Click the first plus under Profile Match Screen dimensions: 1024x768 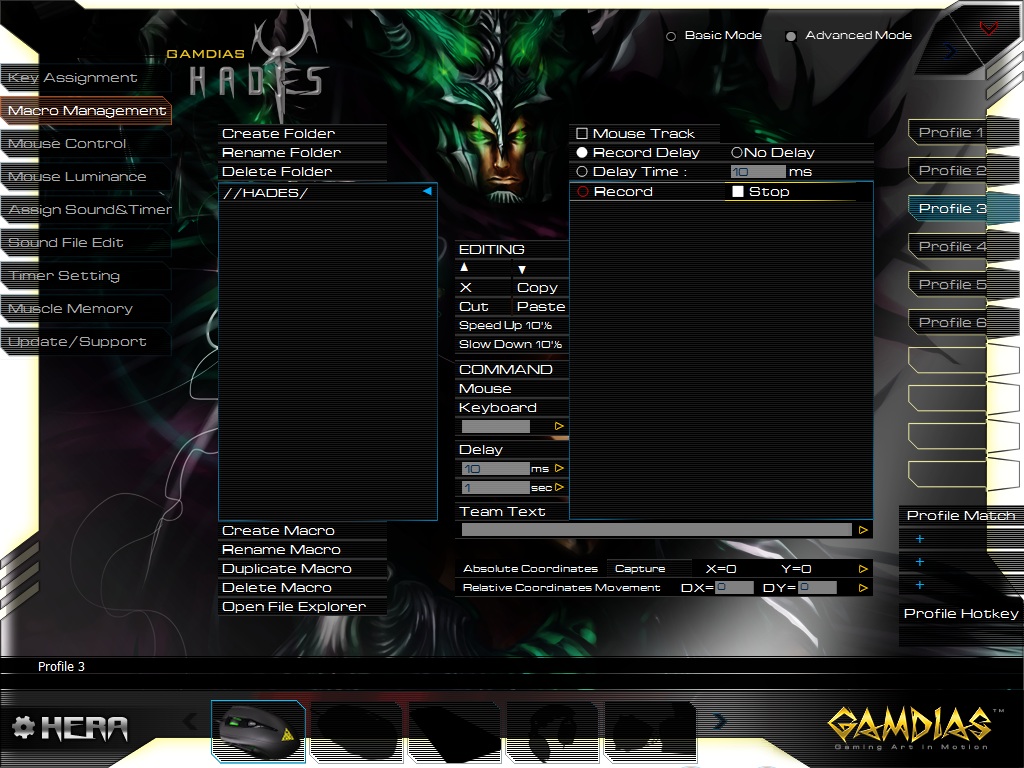(x=920, y=539)
